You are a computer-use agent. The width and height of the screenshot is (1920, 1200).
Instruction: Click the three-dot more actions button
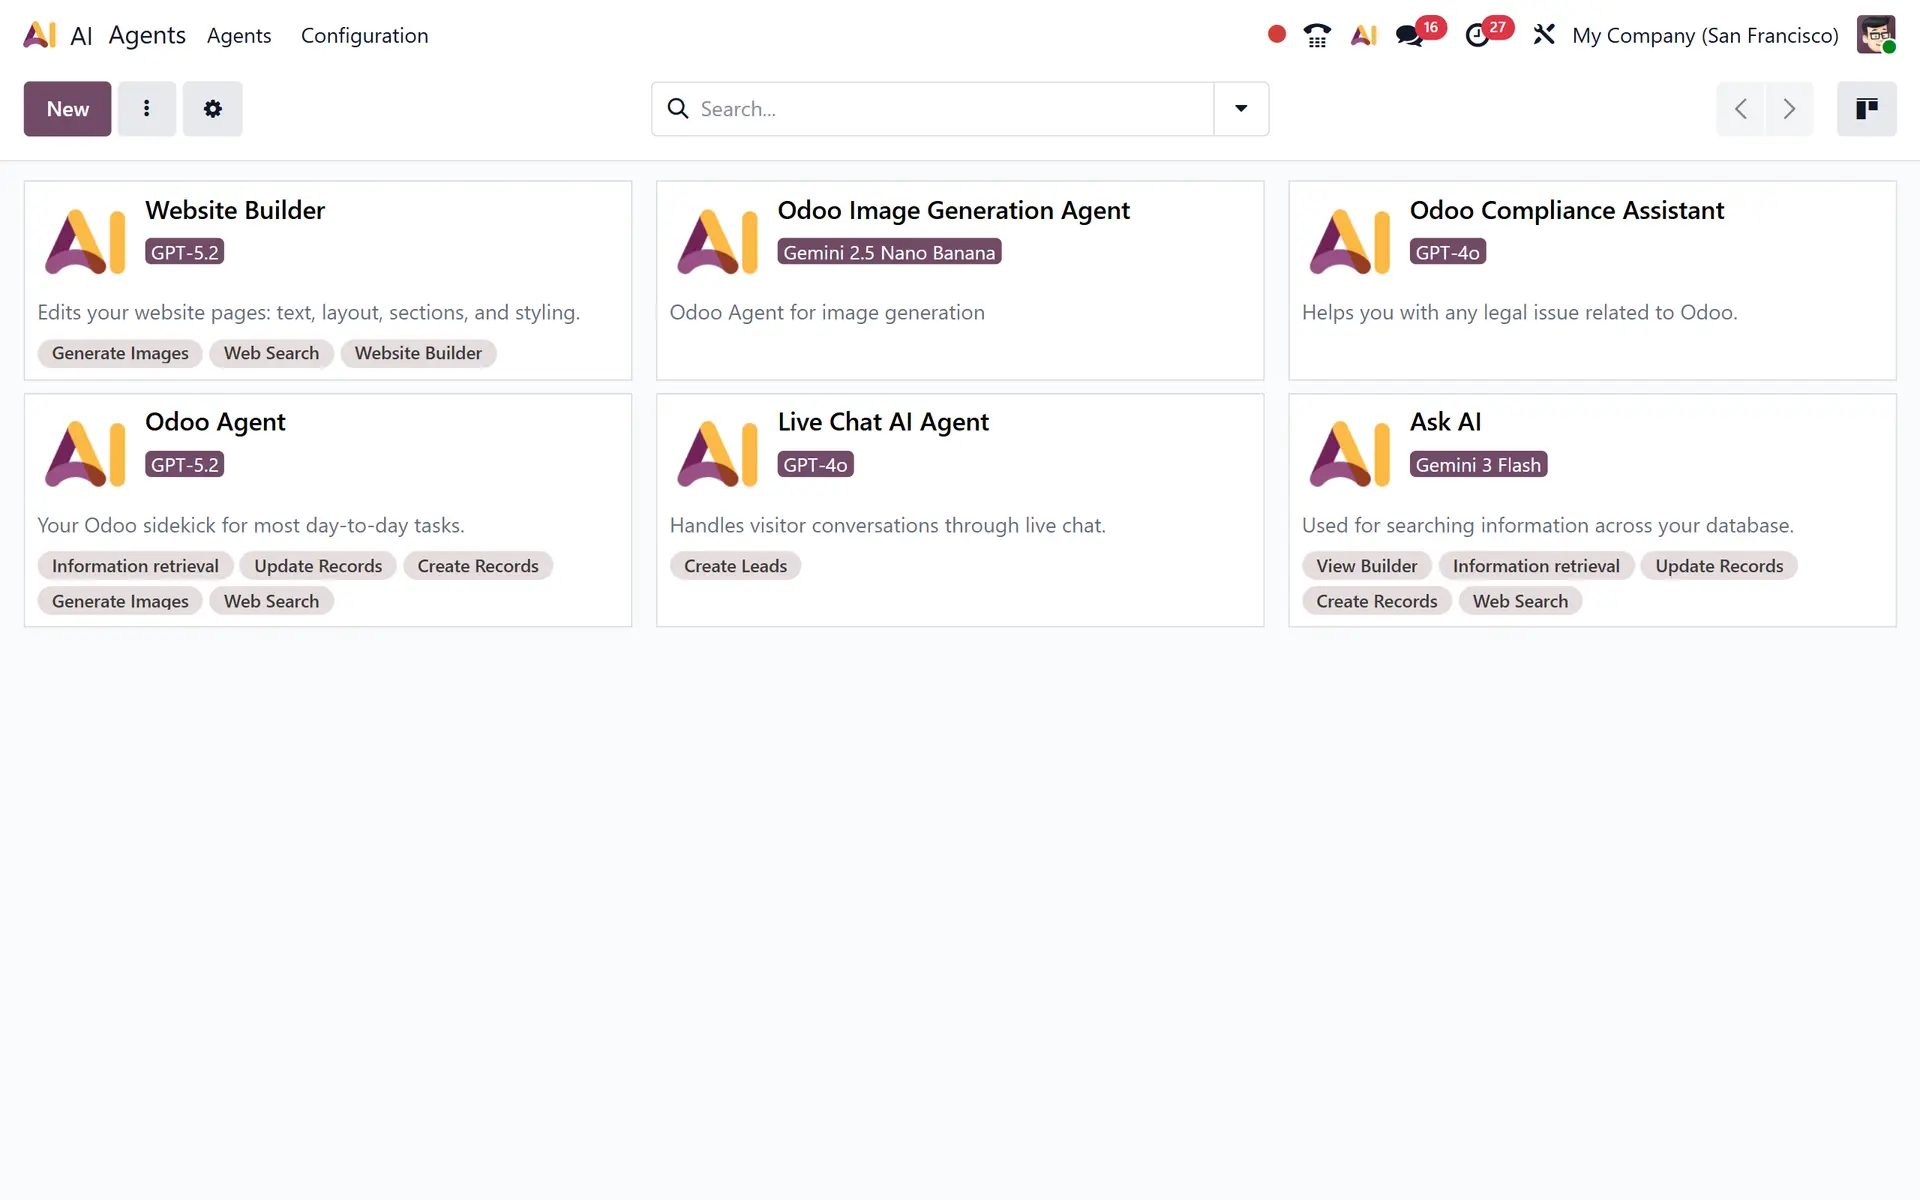pos(147,108)
